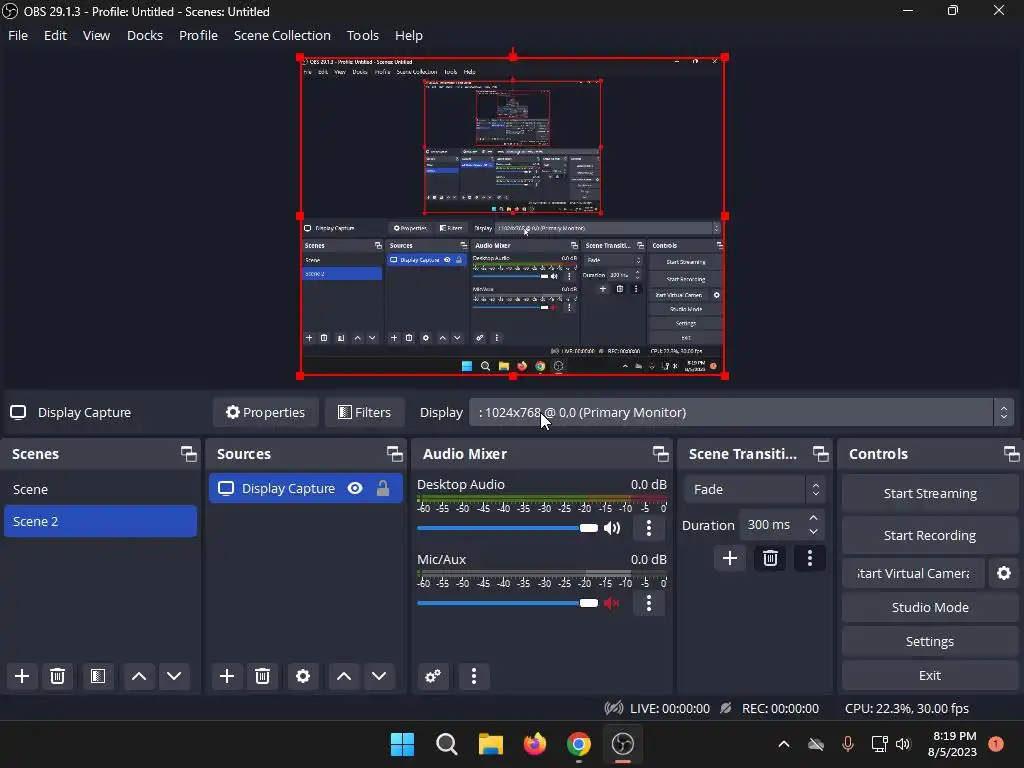The image size is (1024, 768).
Task: Float the Sources dock
Action: point(394,454)
